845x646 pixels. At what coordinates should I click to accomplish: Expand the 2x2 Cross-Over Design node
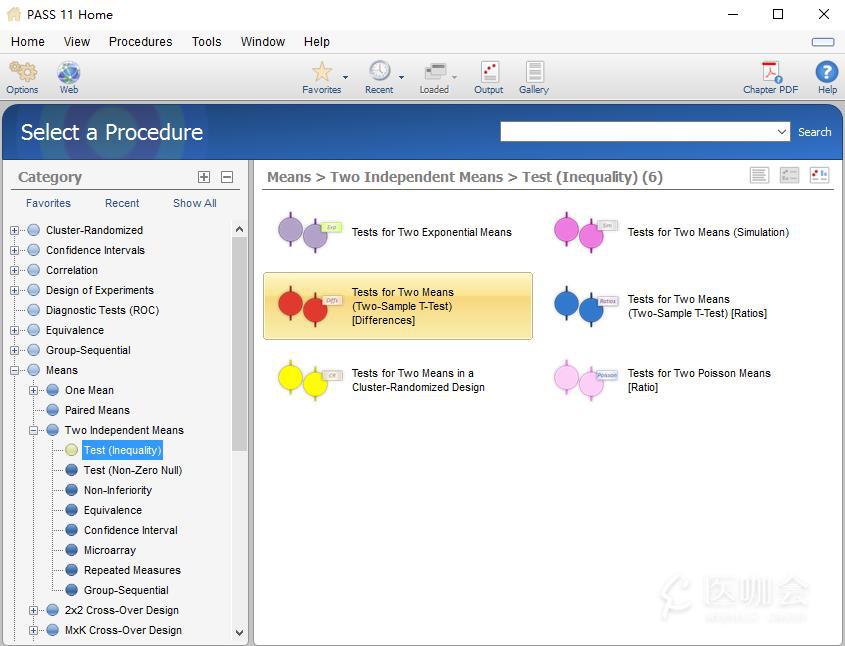coord(33,610)
